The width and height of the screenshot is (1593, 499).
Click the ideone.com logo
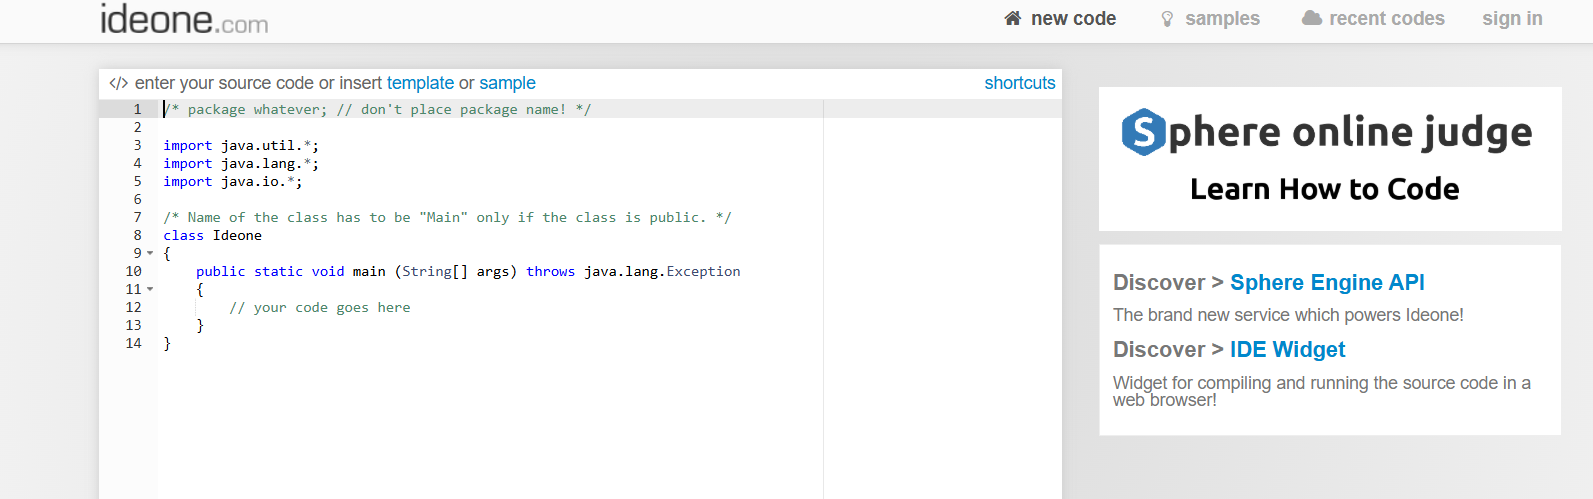(x=184, y=19)
